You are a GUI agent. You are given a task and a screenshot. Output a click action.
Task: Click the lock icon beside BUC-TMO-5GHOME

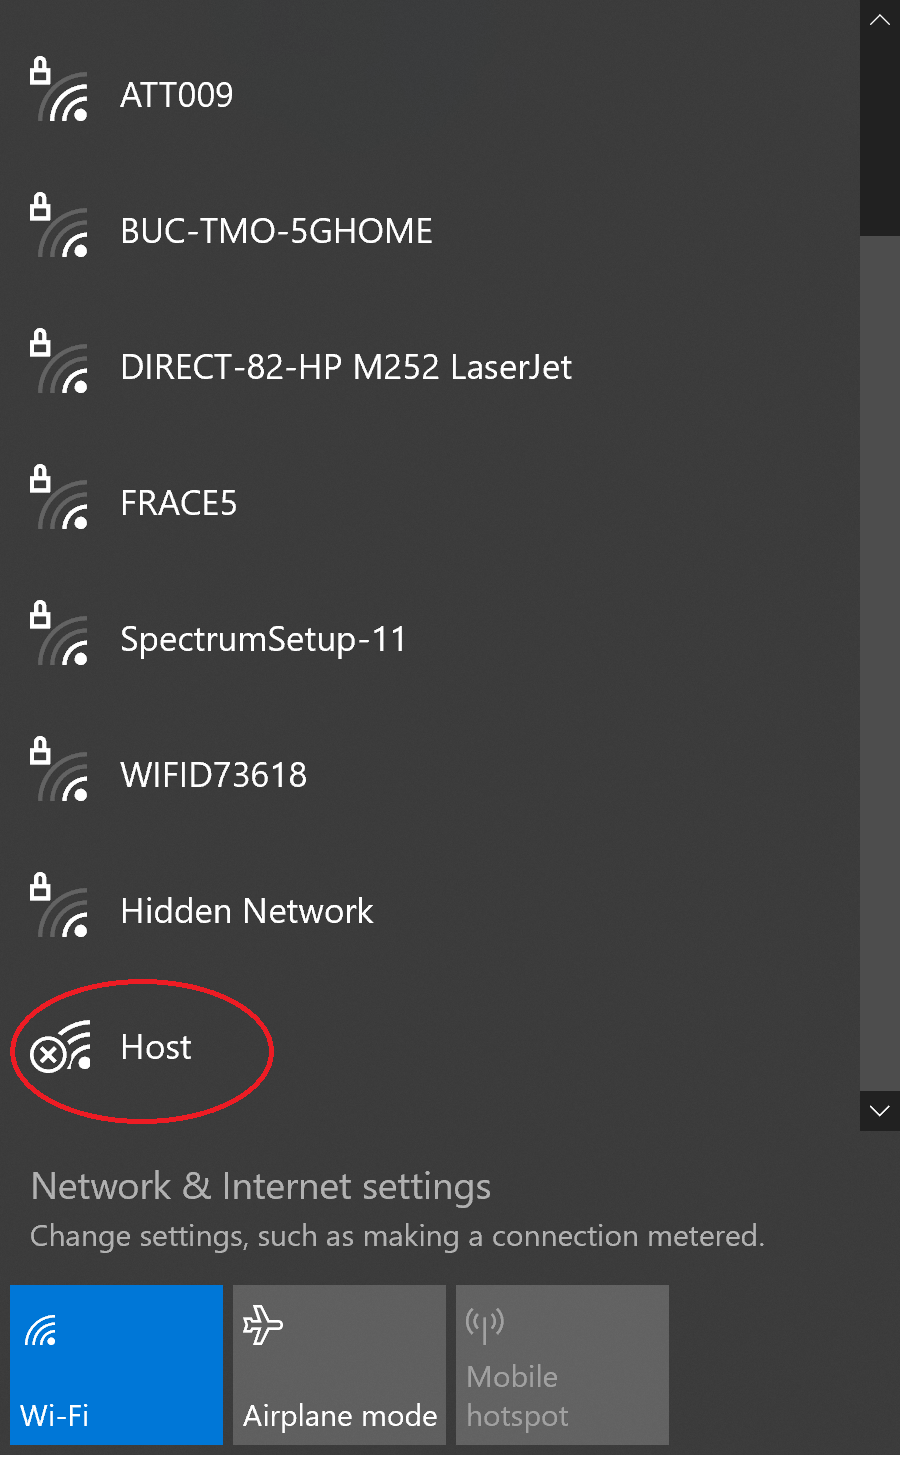pyautogui.click(x=41, y=208)
